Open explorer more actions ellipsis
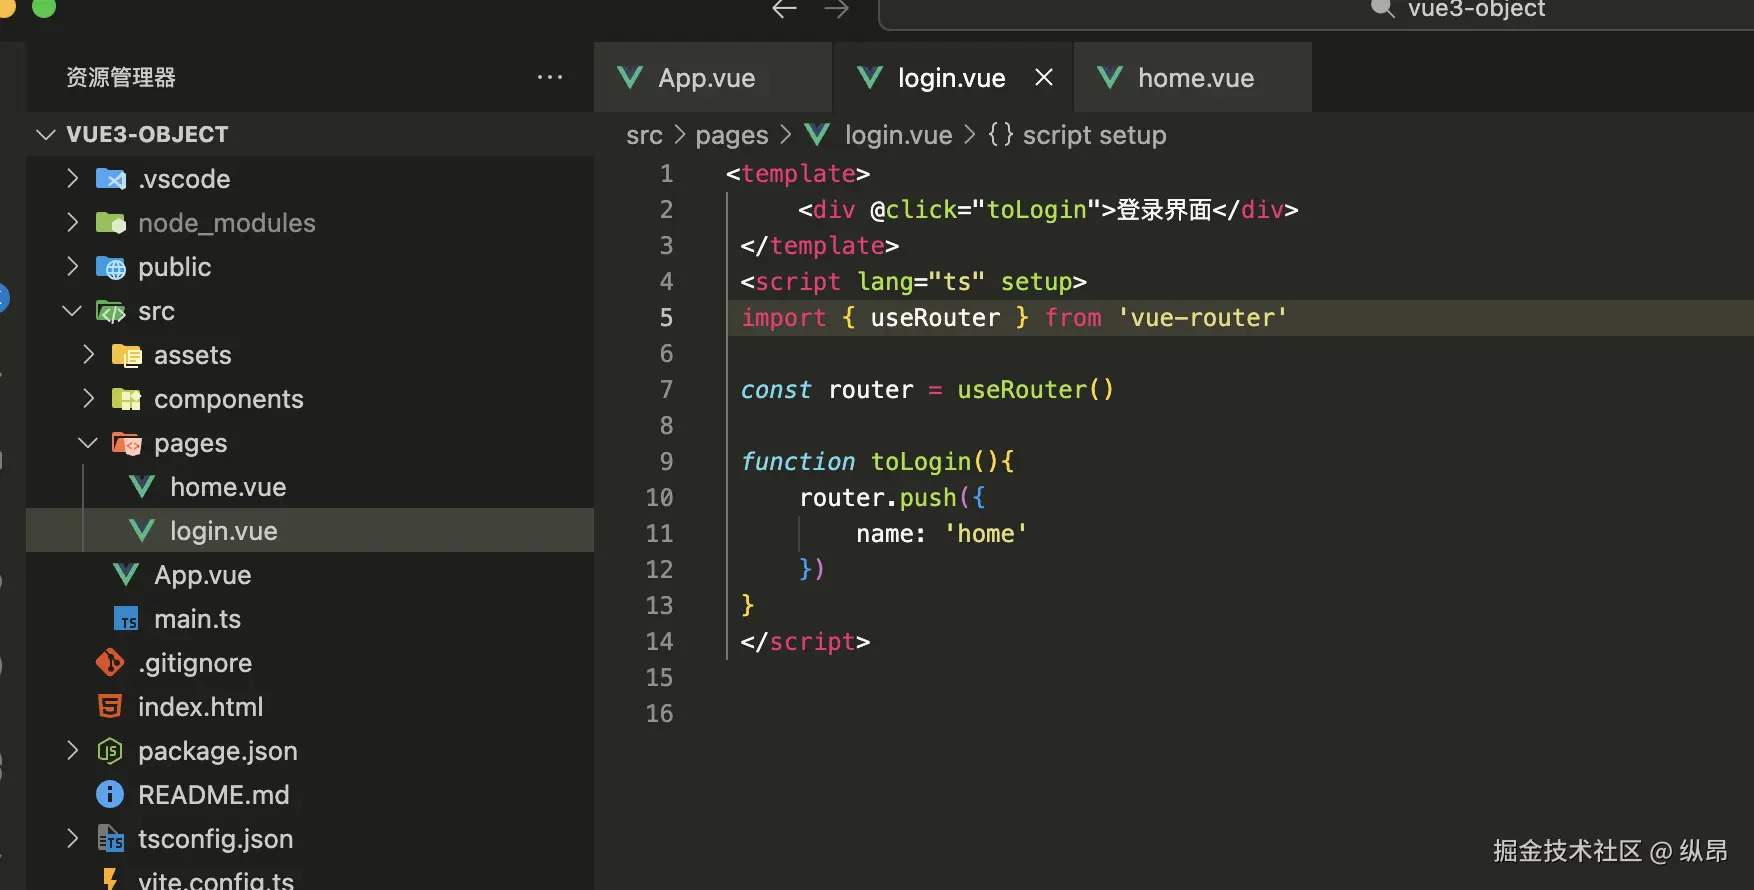1754x890 pixels. point(550,77)
